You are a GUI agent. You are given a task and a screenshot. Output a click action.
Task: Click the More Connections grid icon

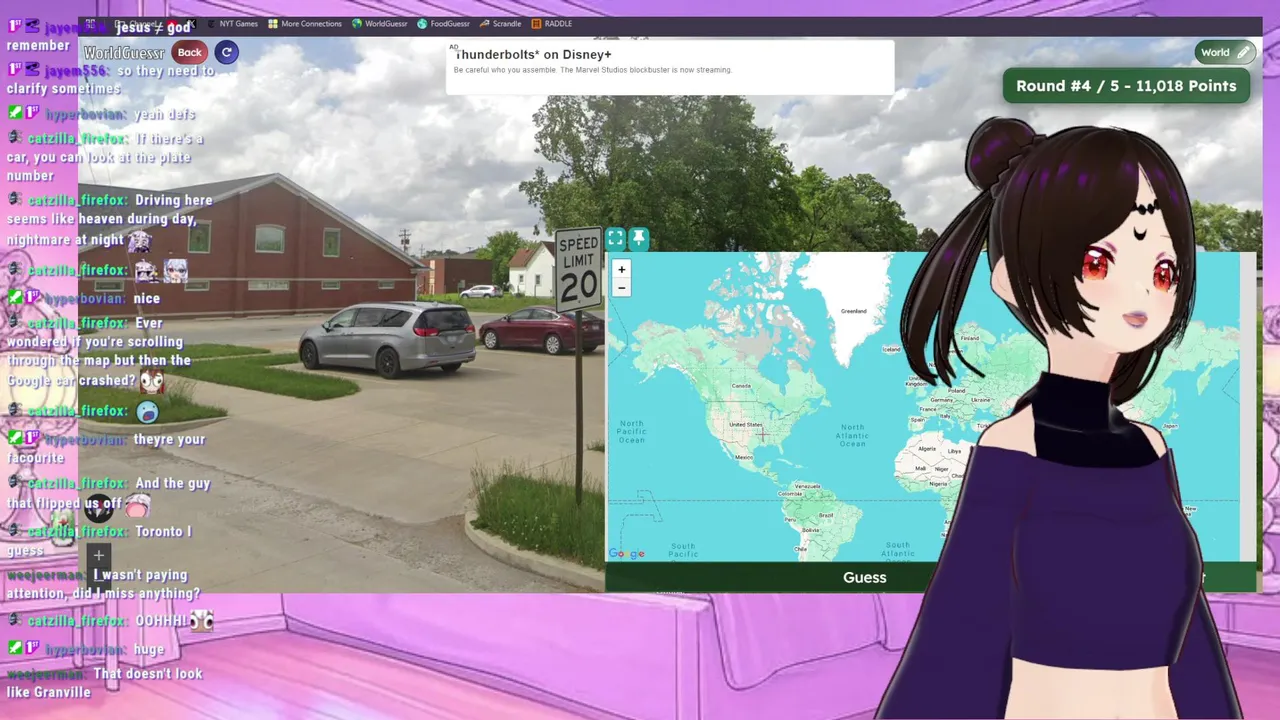(272, 24)
